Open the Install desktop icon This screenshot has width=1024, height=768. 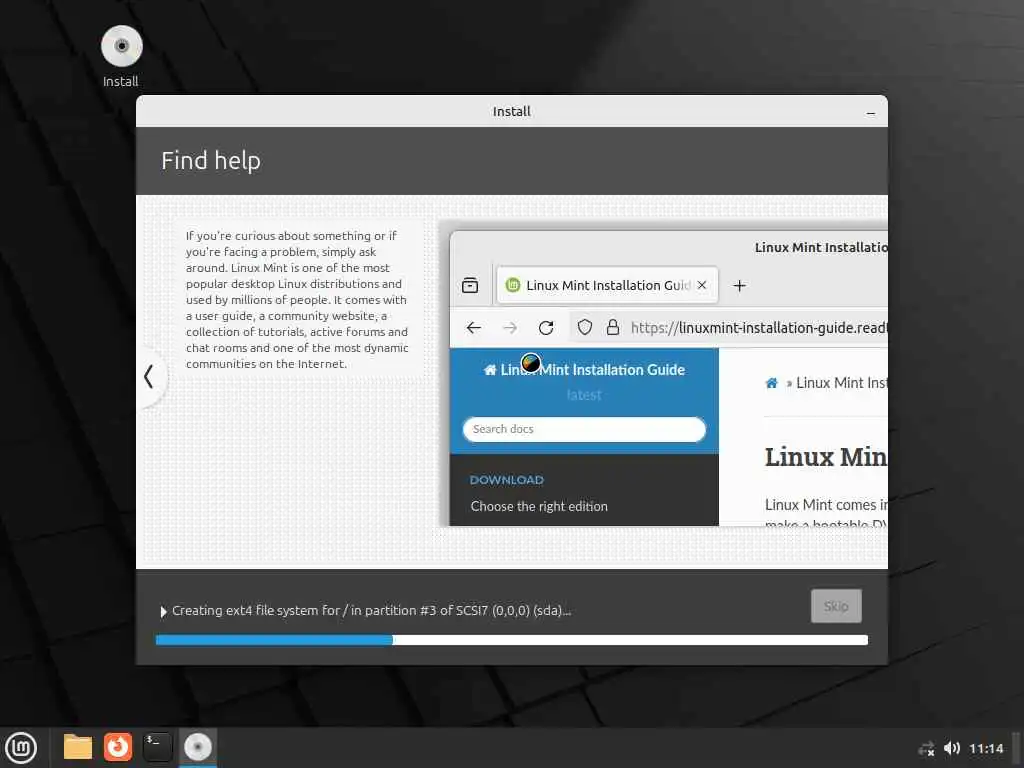point(121,56)
